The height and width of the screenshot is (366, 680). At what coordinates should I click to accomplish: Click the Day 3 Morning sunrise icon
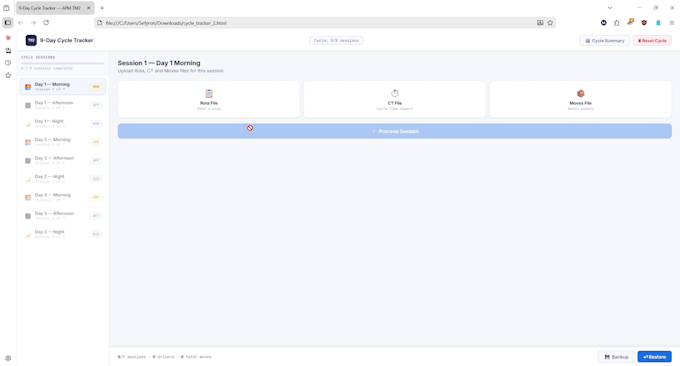[x=28, y=197]
